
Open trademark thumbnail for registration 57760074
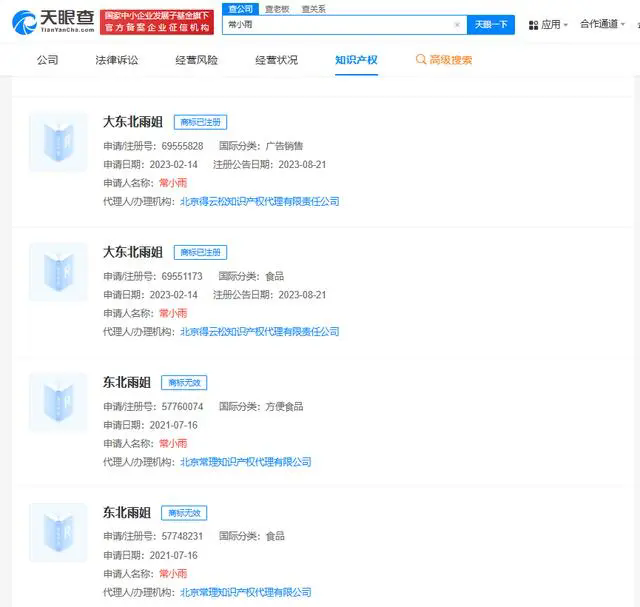[x=58, y=402]
